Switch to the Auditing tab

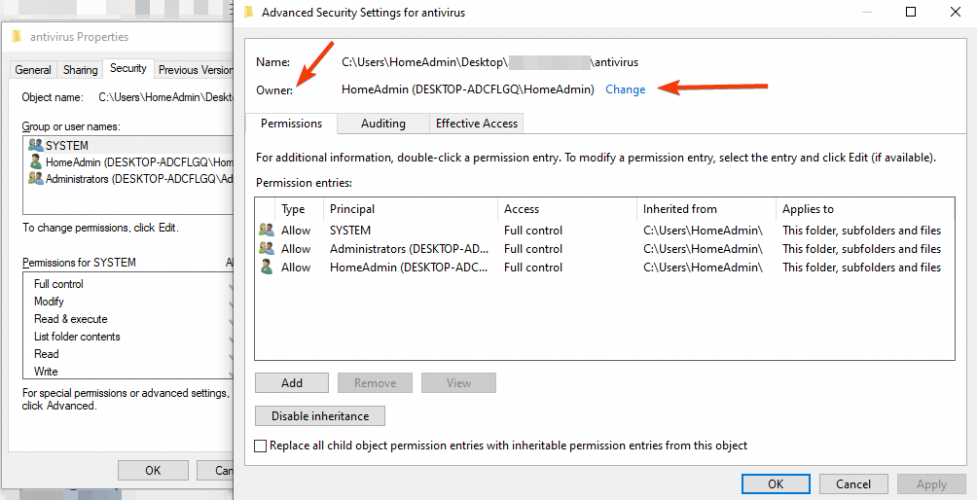click(x=383, y=123)
